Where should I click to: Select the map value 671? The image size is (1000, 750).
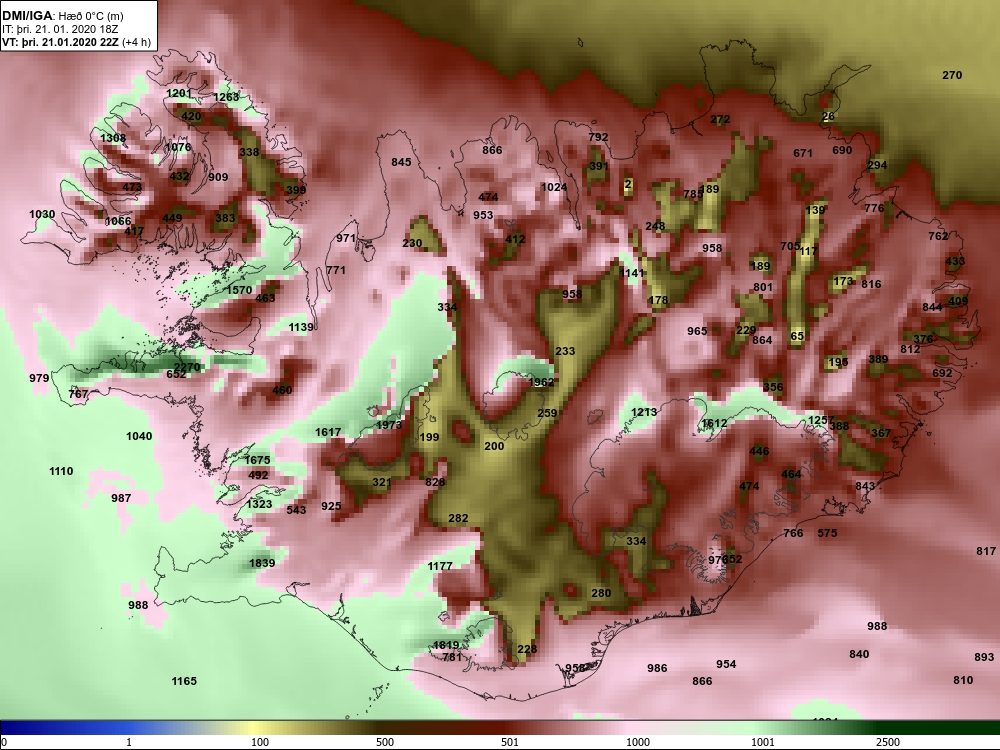pyautogui.click(x=803, y=152)
